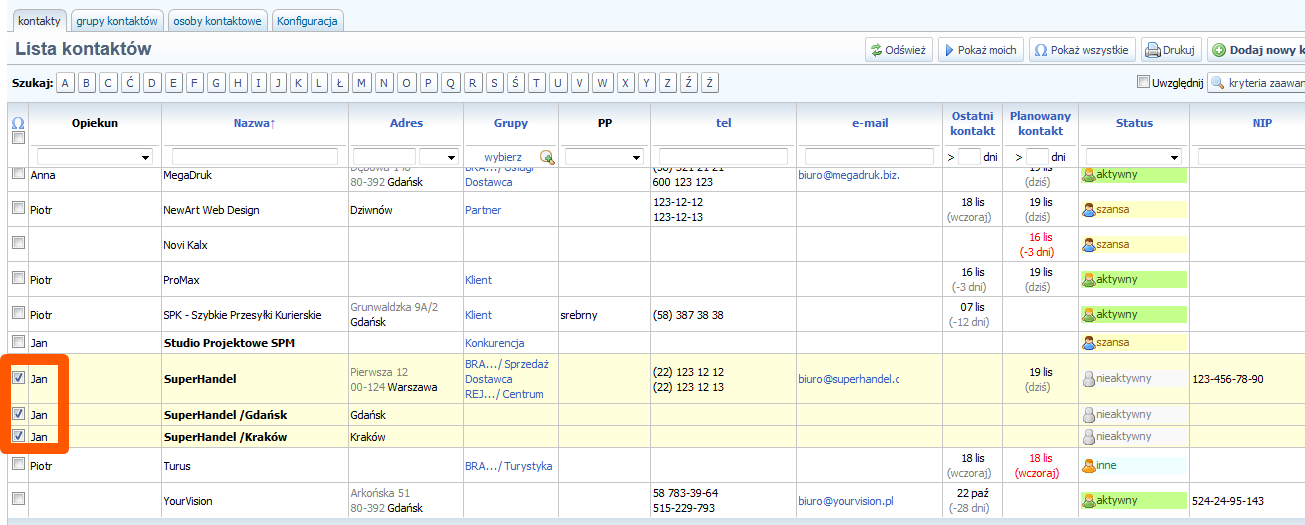Click the Pokaż wszystkie headset icon
This screenshot has height=525, width=1305.
click(1041, 50)
